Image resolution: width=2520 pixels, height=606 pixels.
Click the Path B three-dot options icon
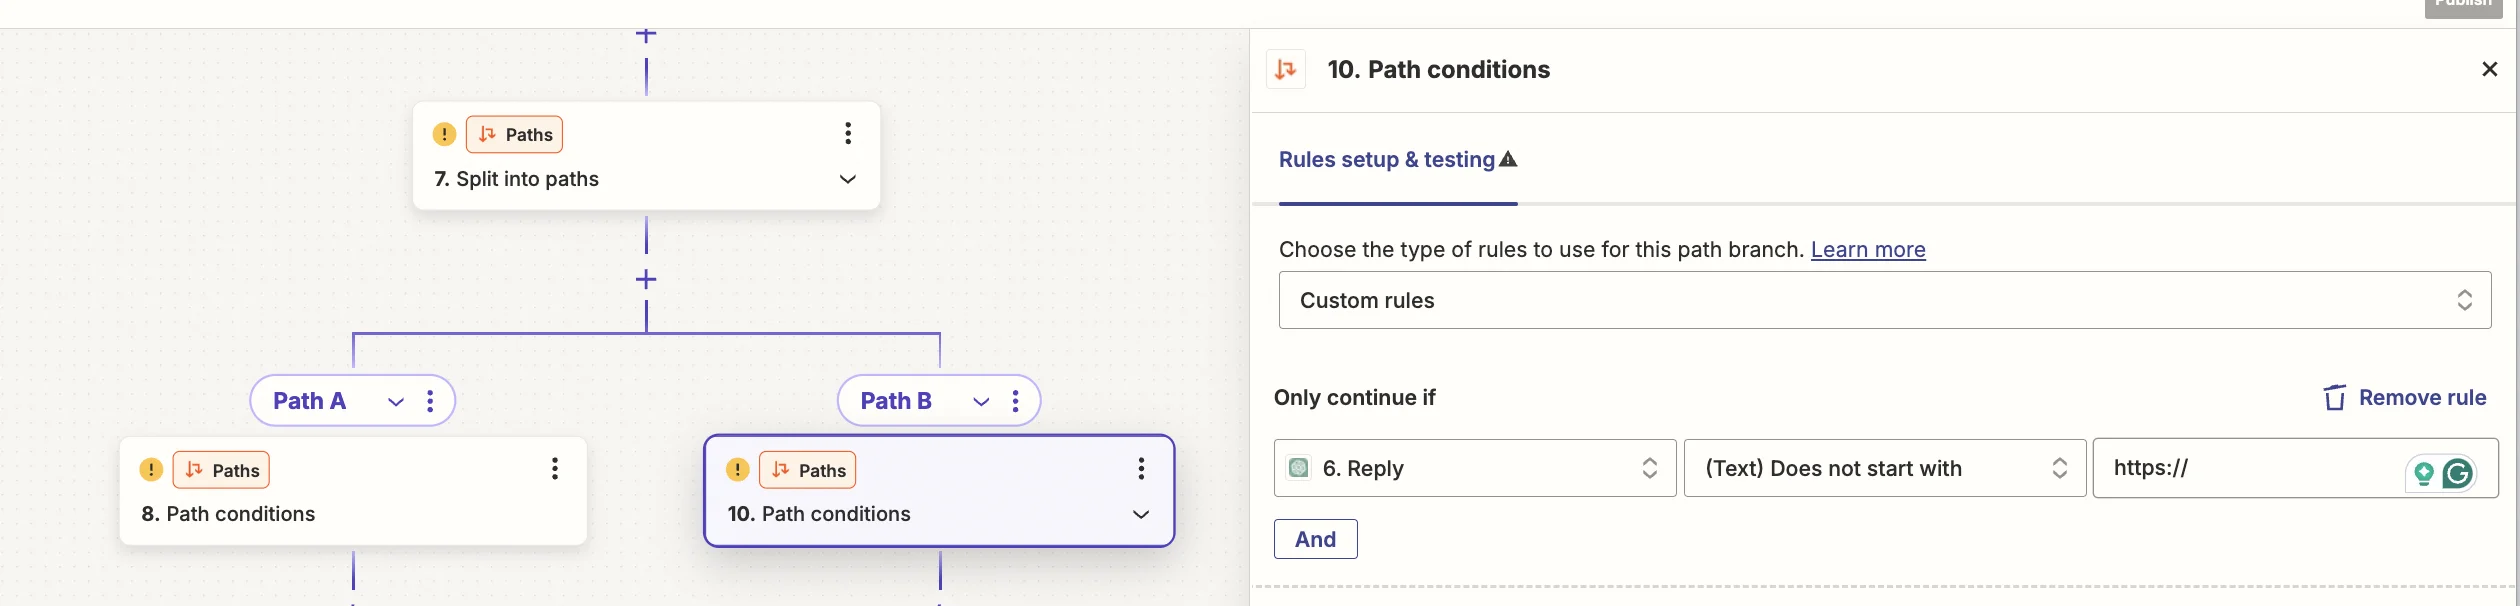point(1015,401)
